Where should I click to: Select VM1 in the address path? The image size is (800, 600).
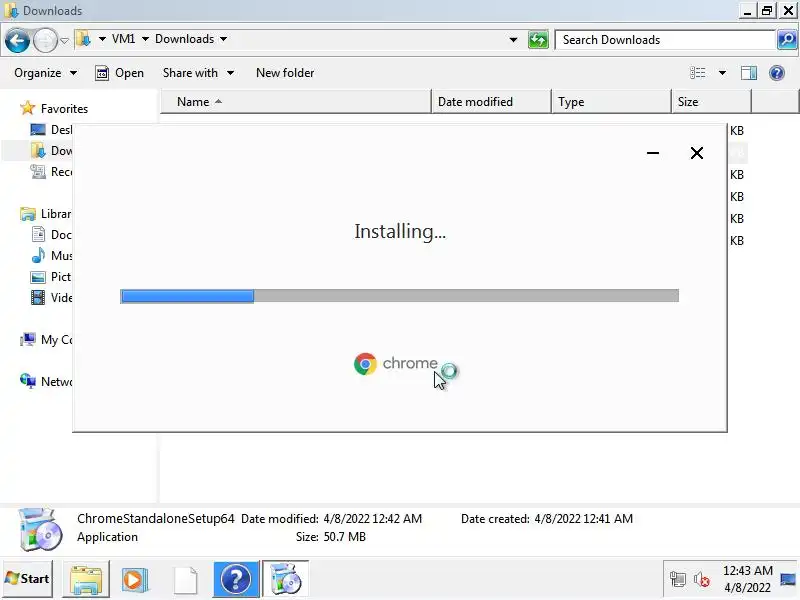(x=123, y=39)
